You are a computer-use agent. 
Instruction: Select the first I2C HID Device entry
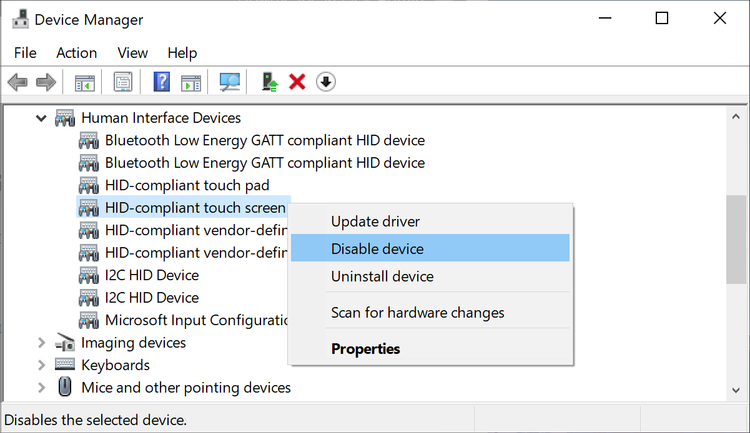(151, 275)
